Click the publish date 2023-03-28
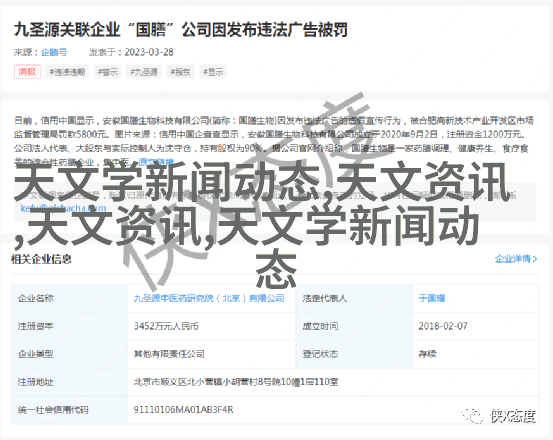 tap(149, 52)
